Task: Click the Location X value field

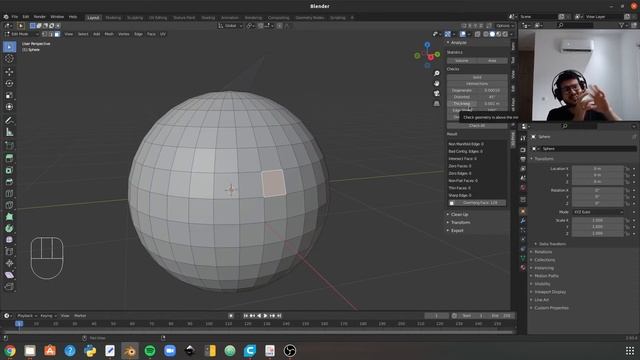Action: click(x=598, y=169)
